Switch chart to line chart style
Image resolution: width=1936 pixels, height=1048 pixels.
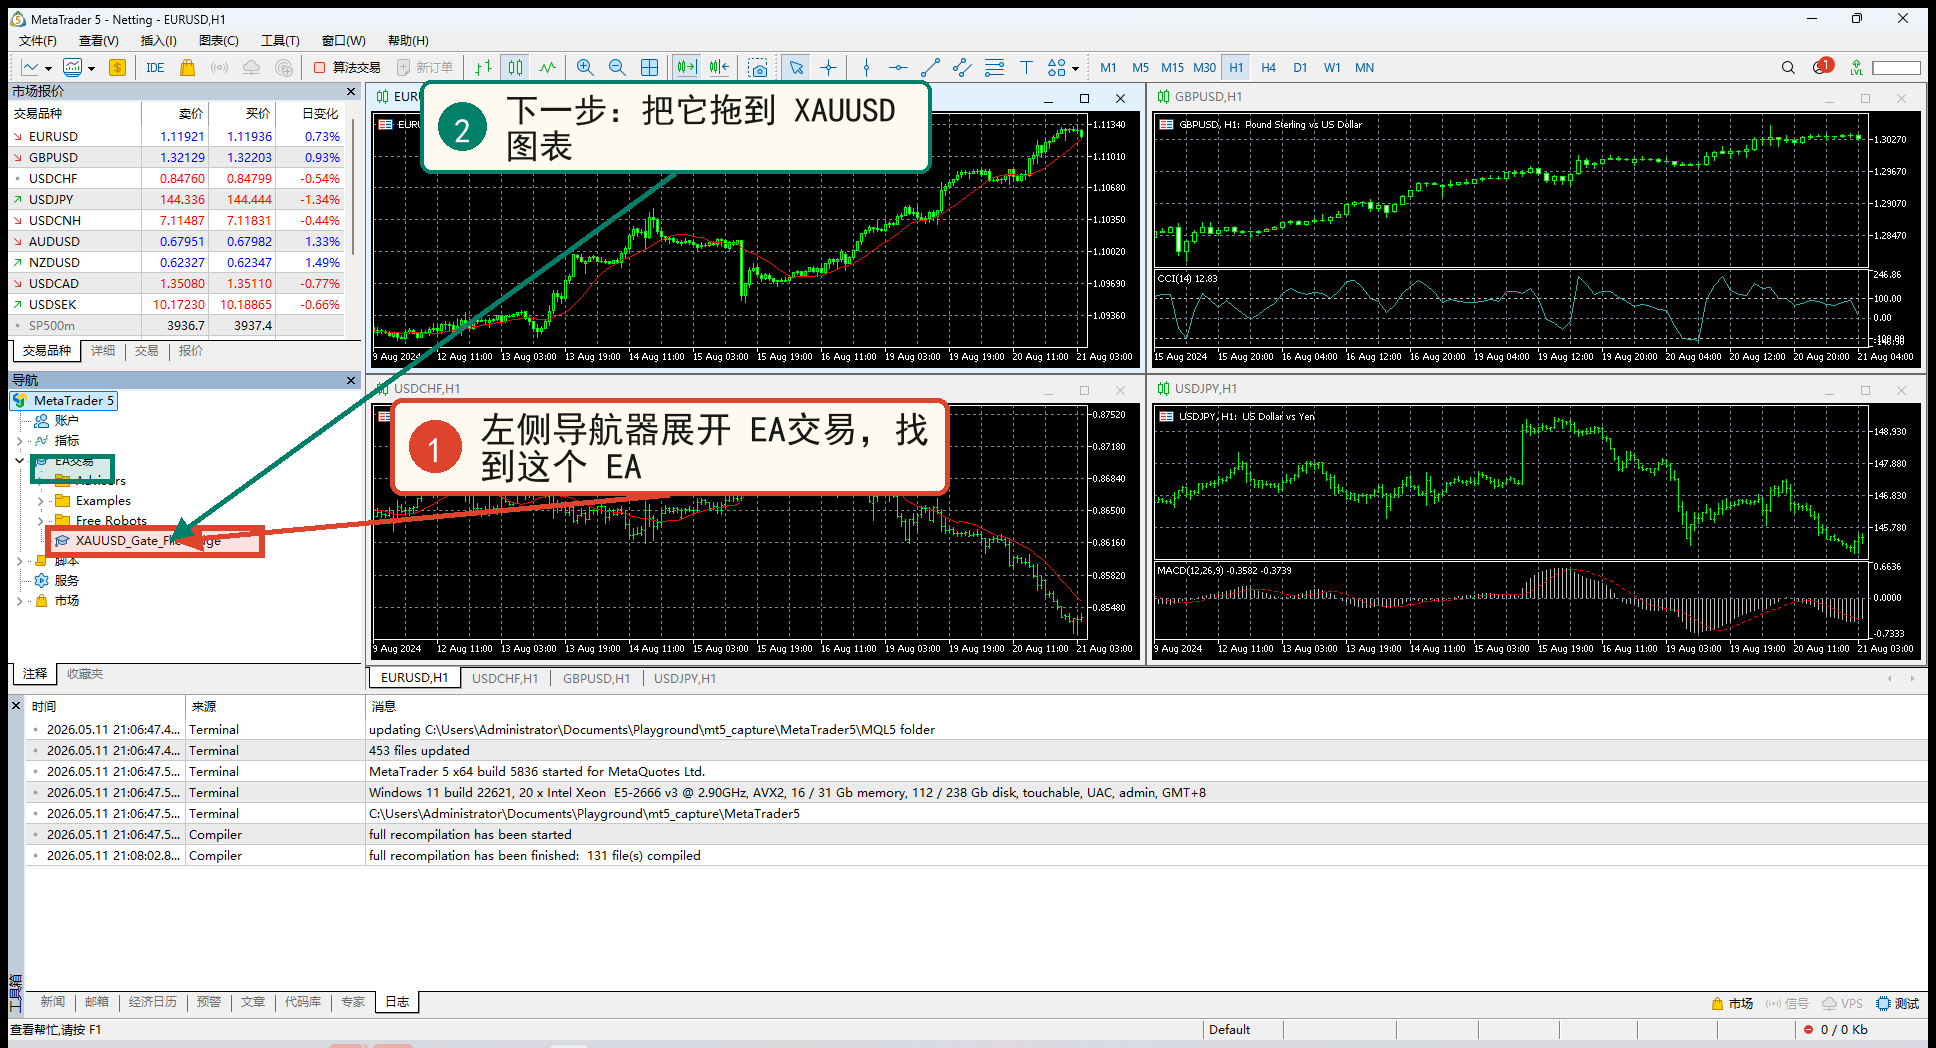[x=547, y=67]
